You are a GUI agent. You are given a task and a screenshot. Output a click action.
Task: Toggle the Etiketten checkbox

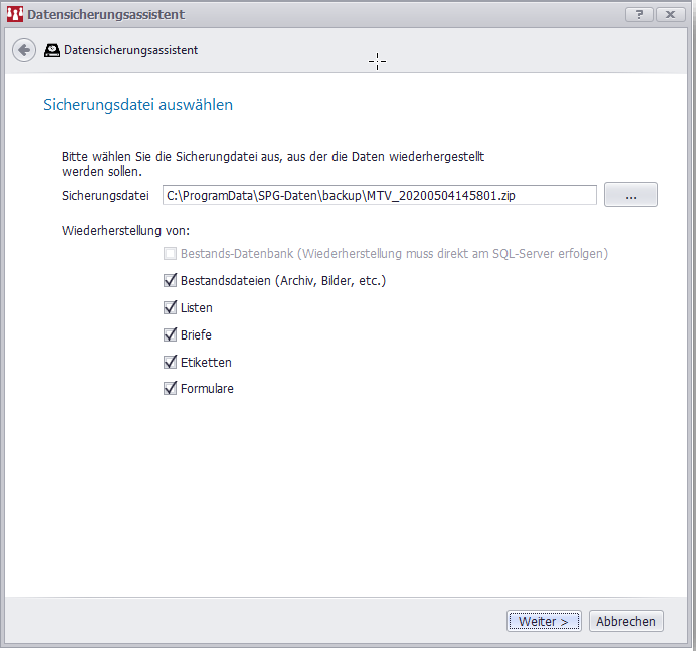point(170,362)
